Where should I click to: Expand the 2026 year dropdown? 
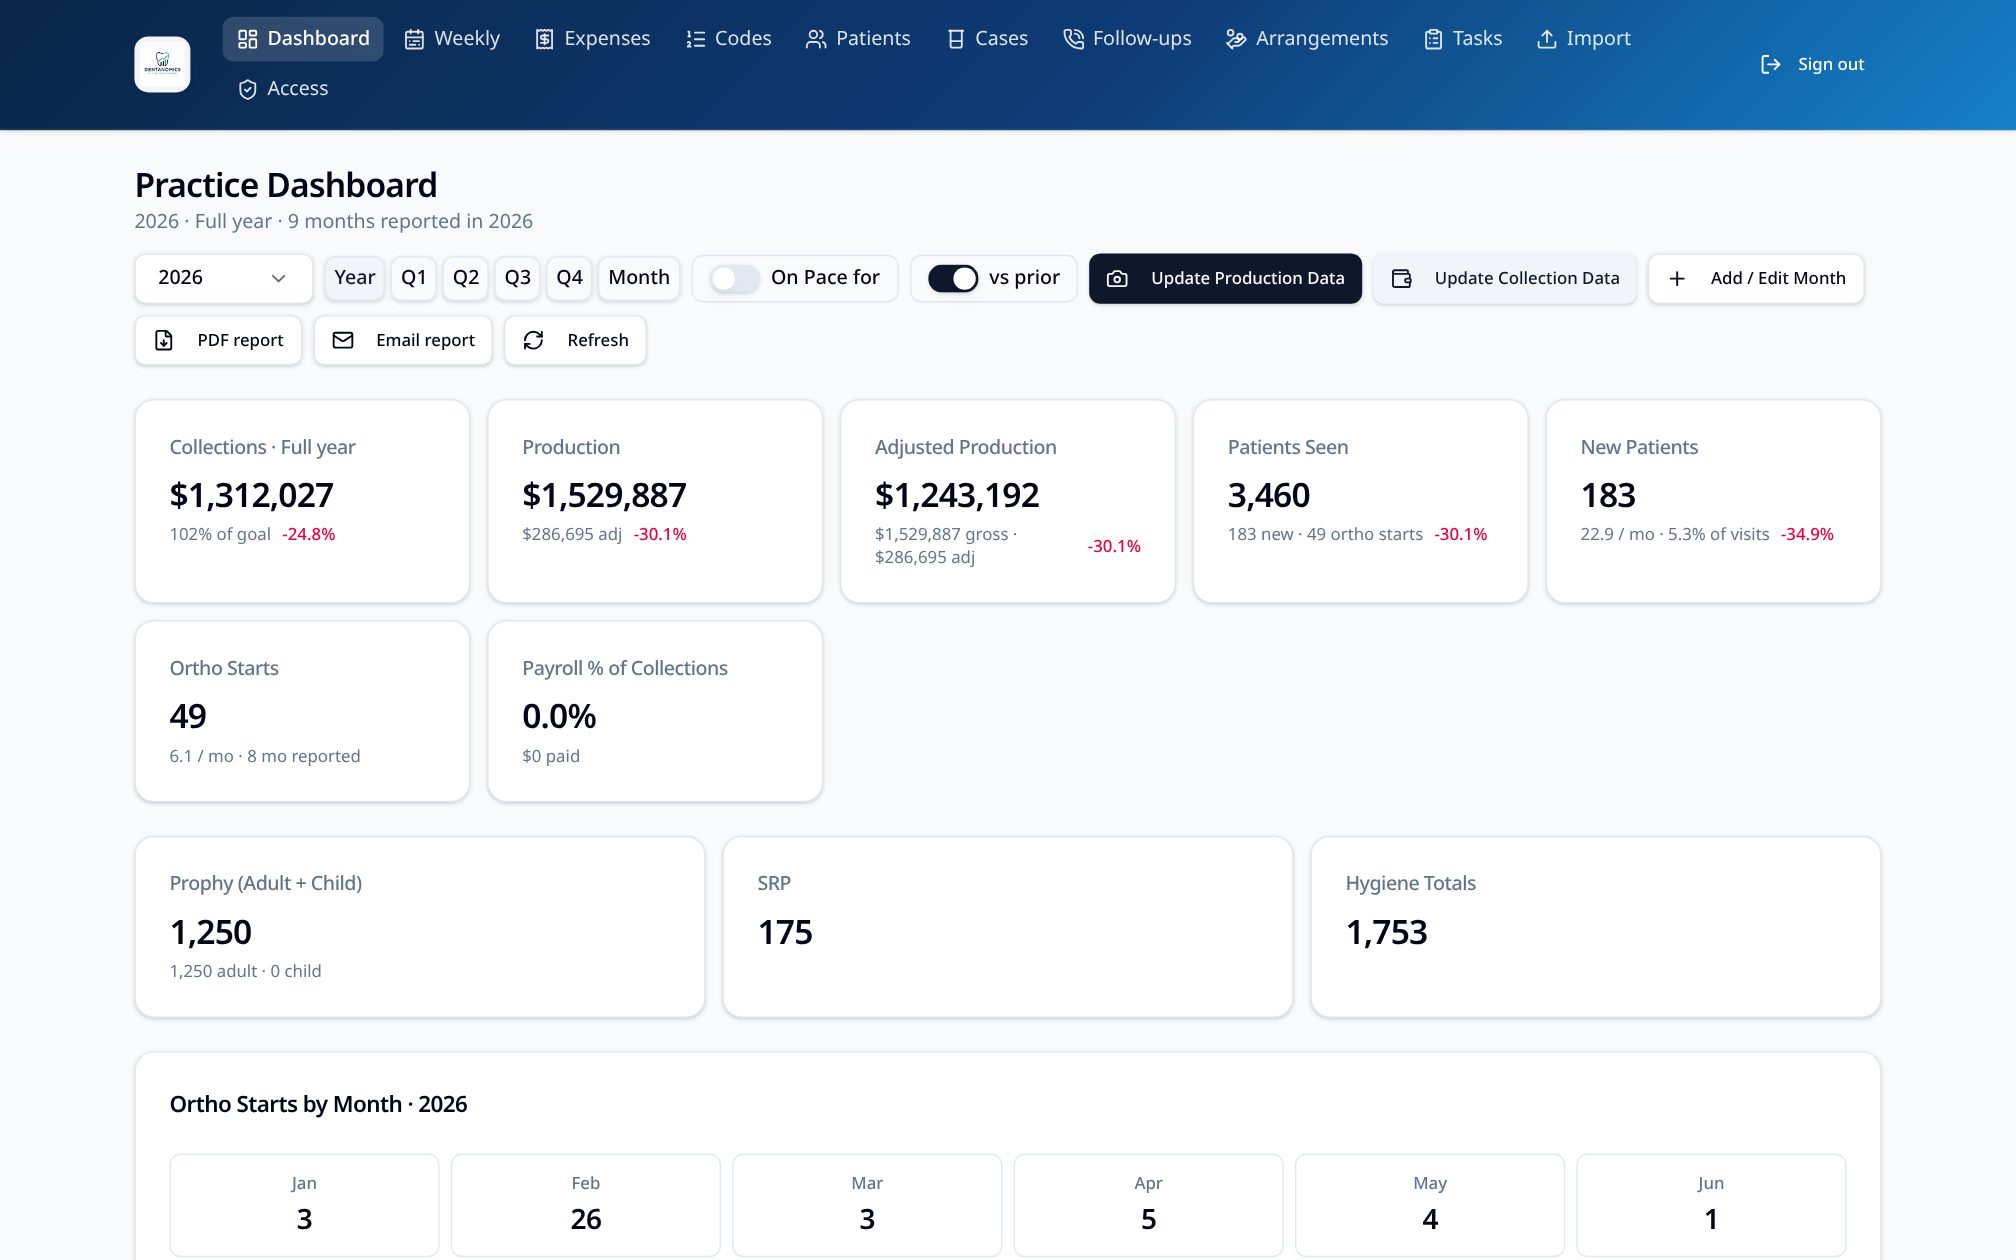[x=223, y=277]
